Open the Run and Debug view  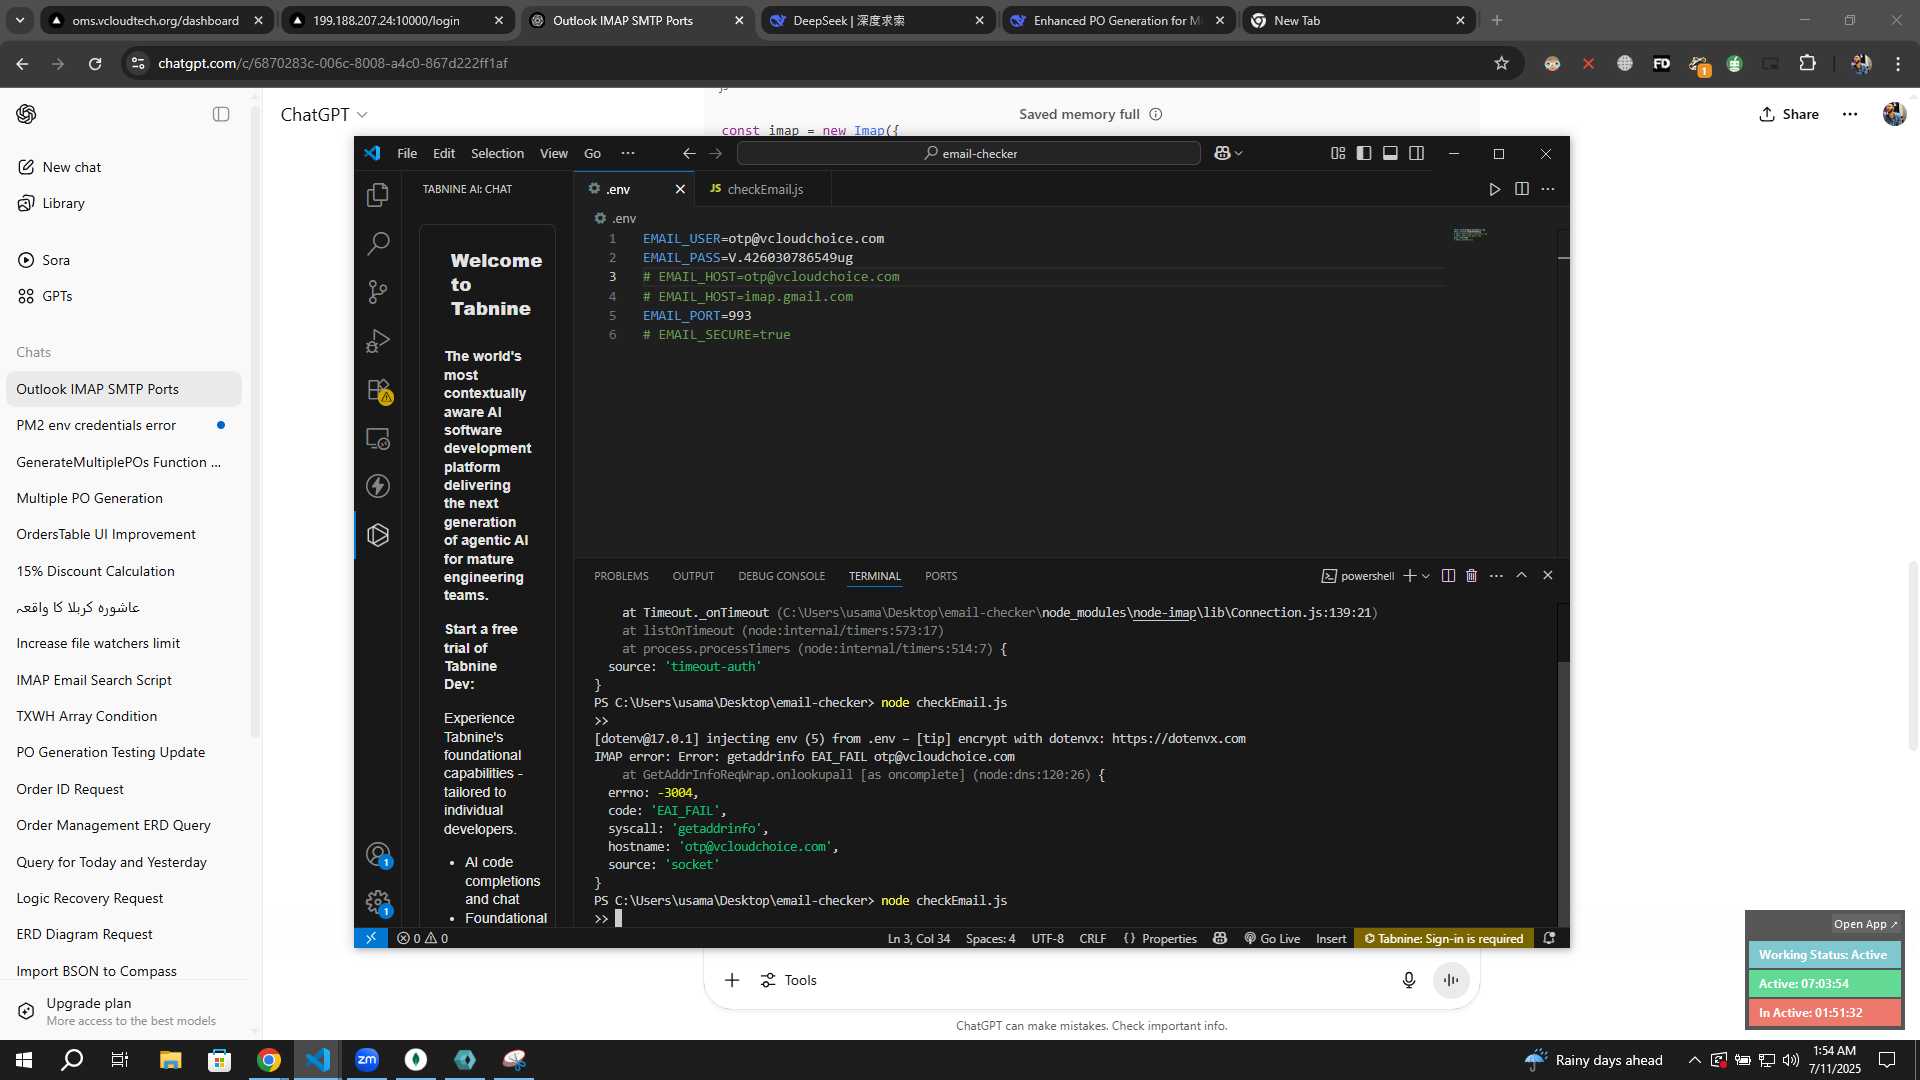point(378,340)
